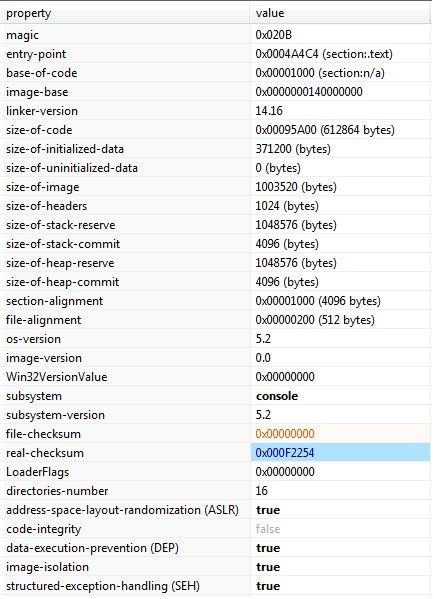This screenshot has height=599, width=434.
Task: Click the property column header
Action: tap(125, 13)
